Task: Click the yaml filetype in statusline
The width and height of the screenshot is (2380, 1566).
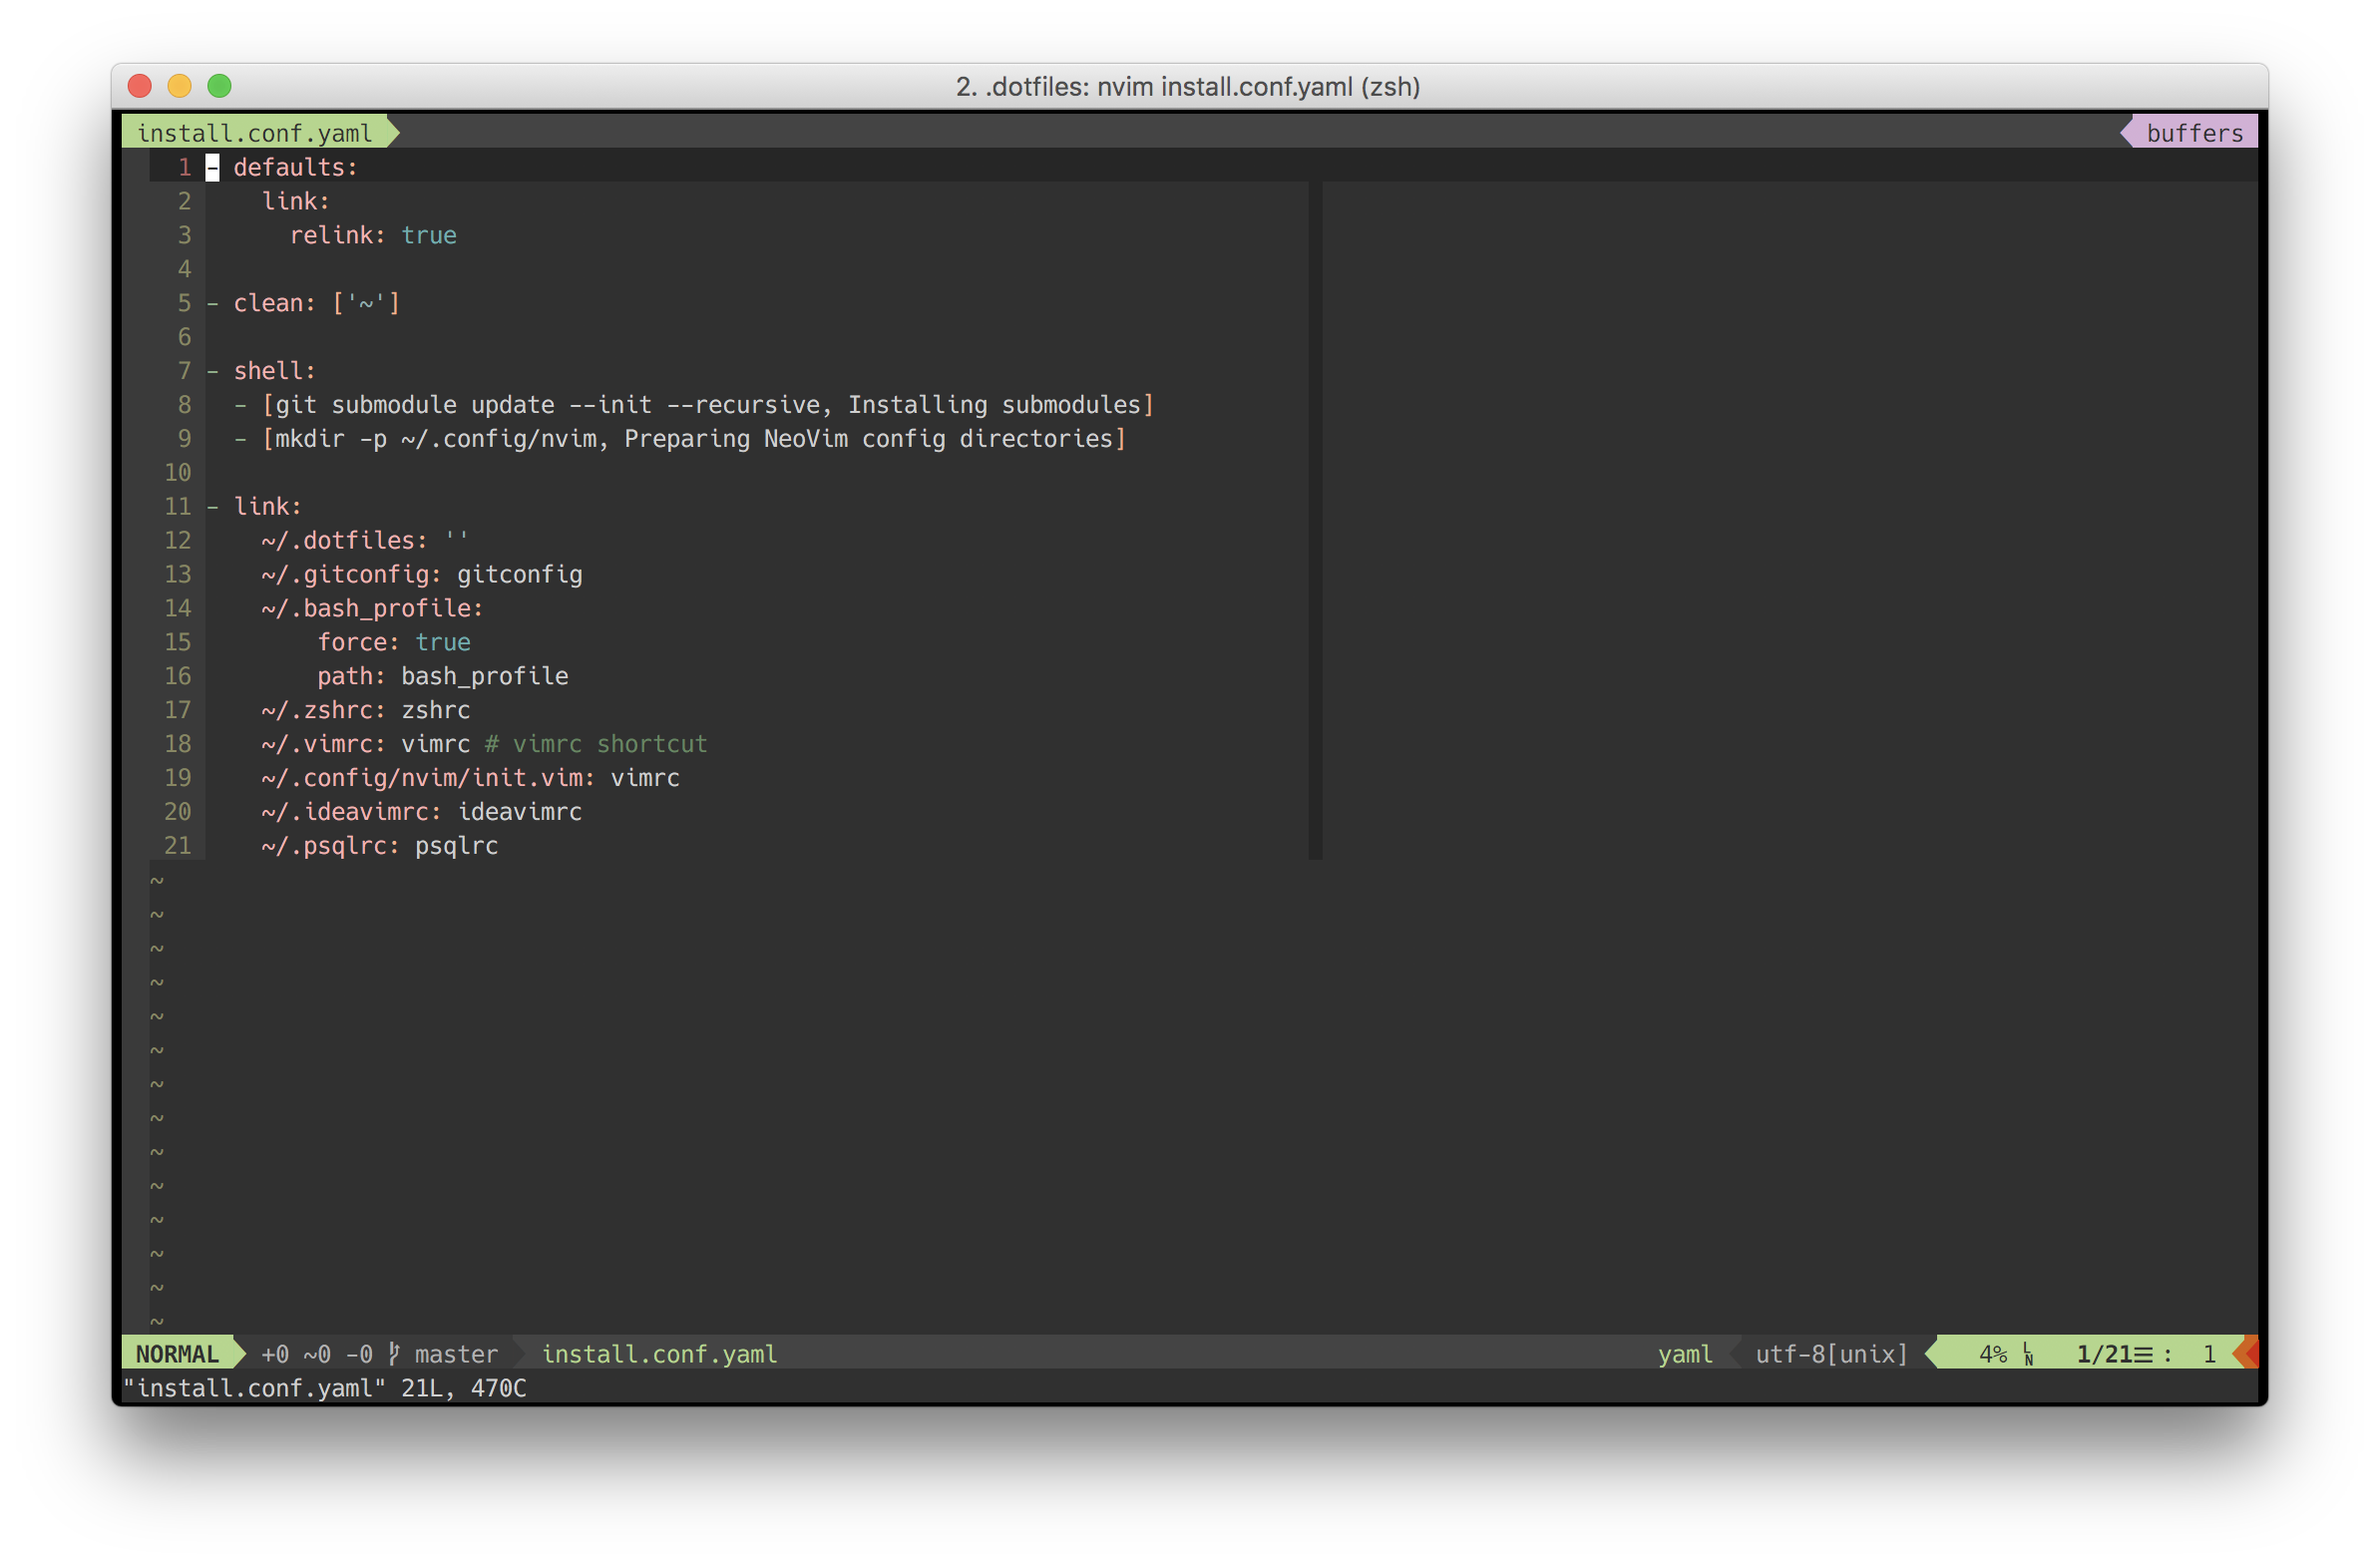Action: click(x=1684, y=1354)
